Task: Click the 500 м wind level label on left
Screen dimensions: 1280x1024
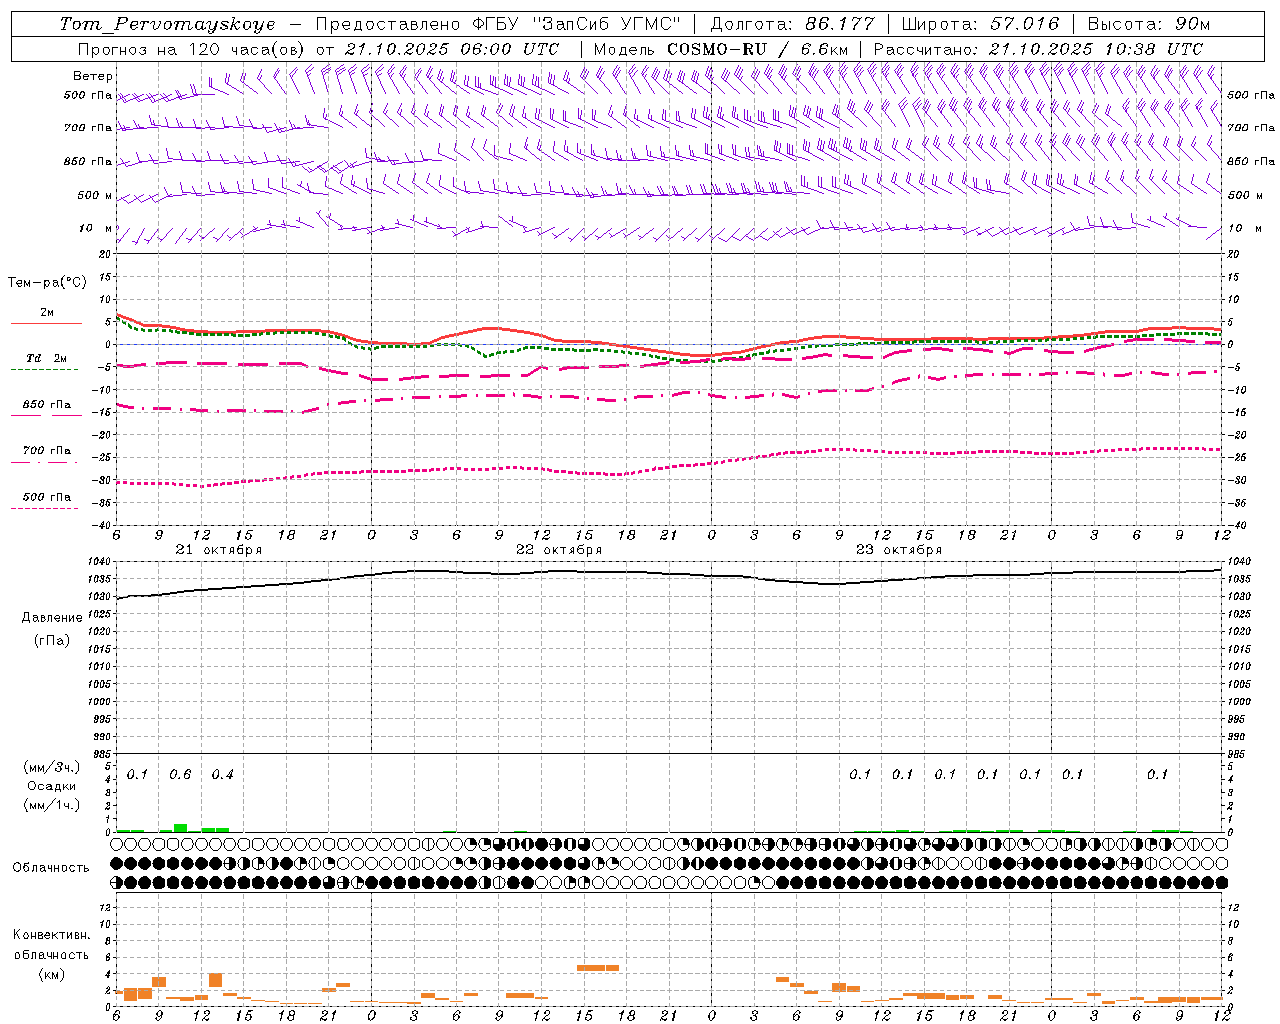Action: [95, 196]
